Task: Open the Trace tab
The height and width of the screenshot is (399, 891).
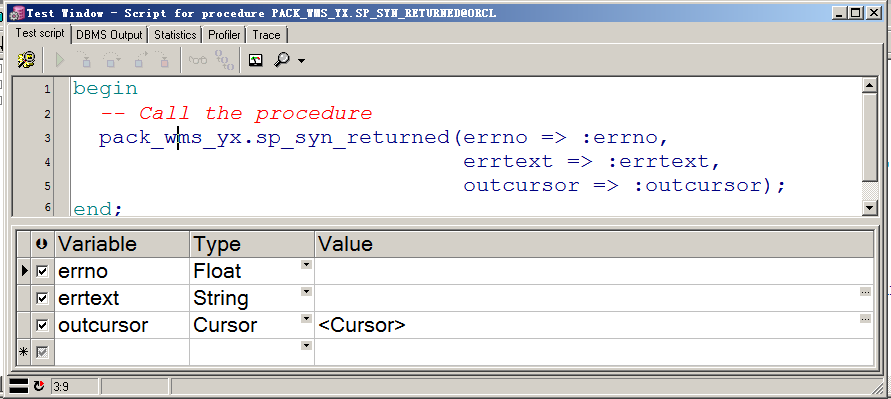Action: click(x=267, y=35)
